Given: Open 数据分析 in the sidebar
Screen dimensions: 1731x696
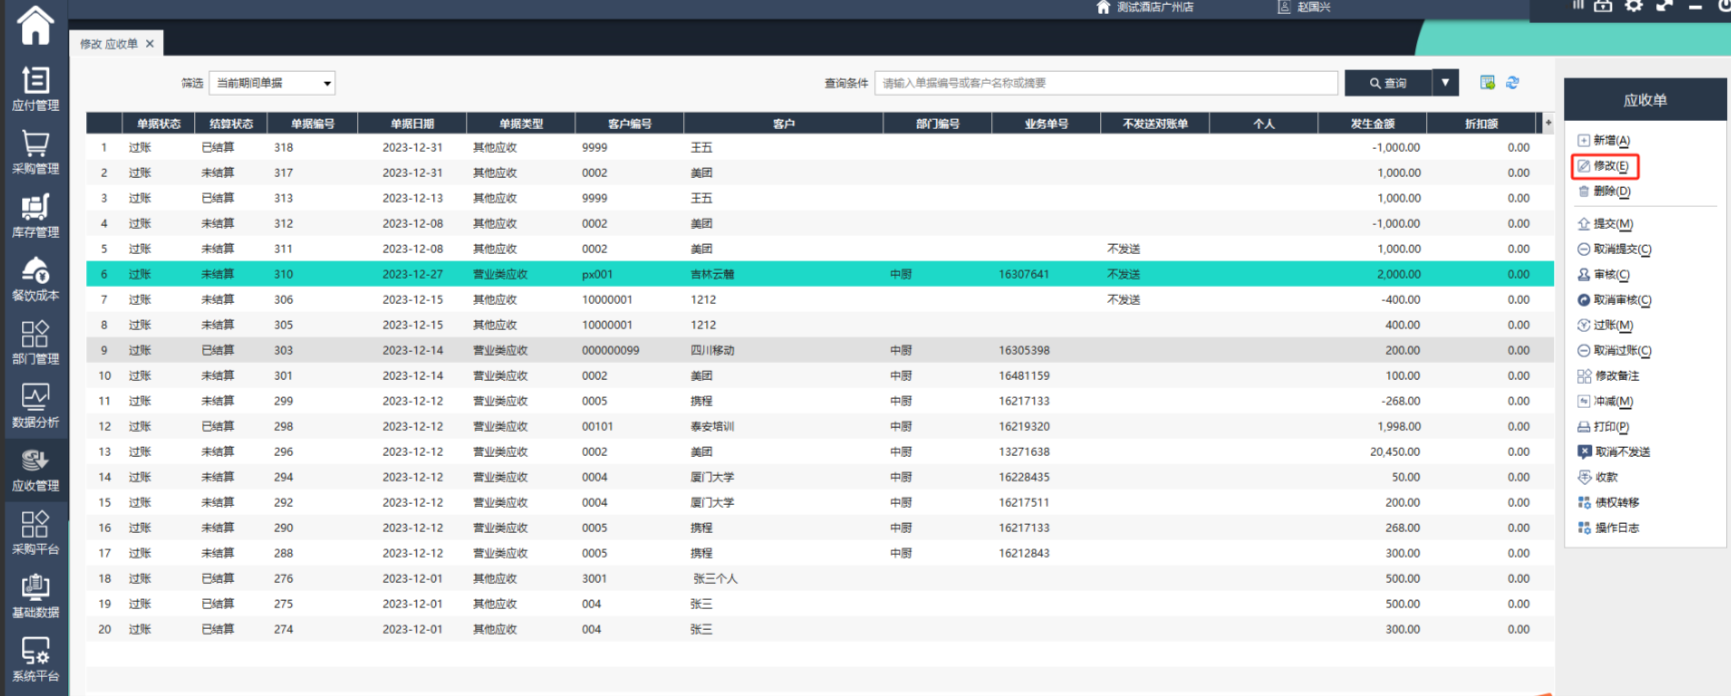Looking at the screenshot, I should click(35, 405).
